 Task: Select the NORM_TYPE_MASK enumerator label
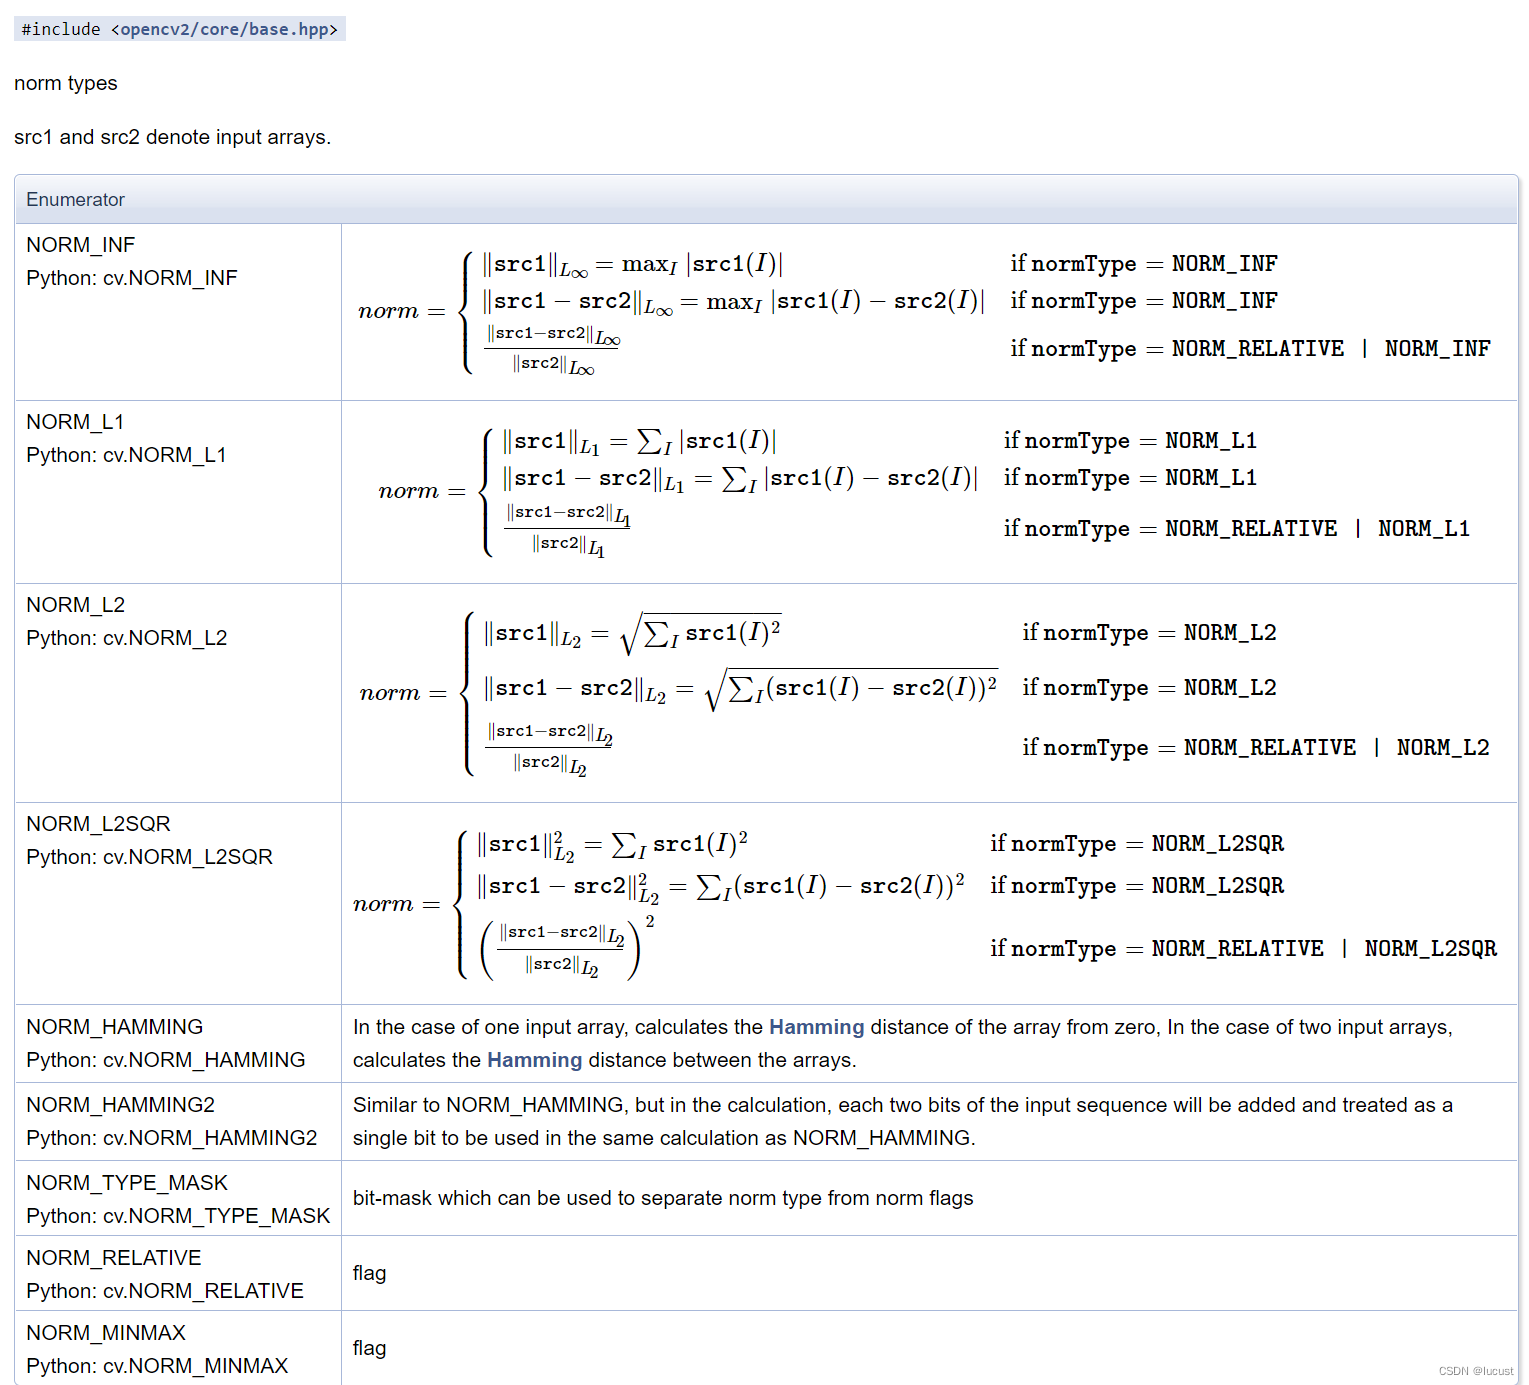126,1182
